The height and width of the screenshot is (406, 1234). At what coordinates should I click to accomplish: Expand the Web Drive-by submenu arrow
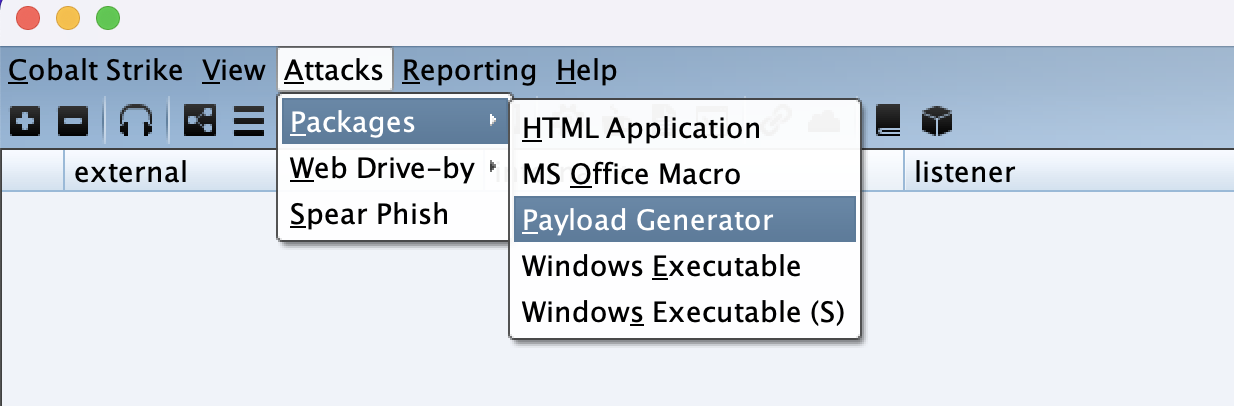[x=492, y=168]
